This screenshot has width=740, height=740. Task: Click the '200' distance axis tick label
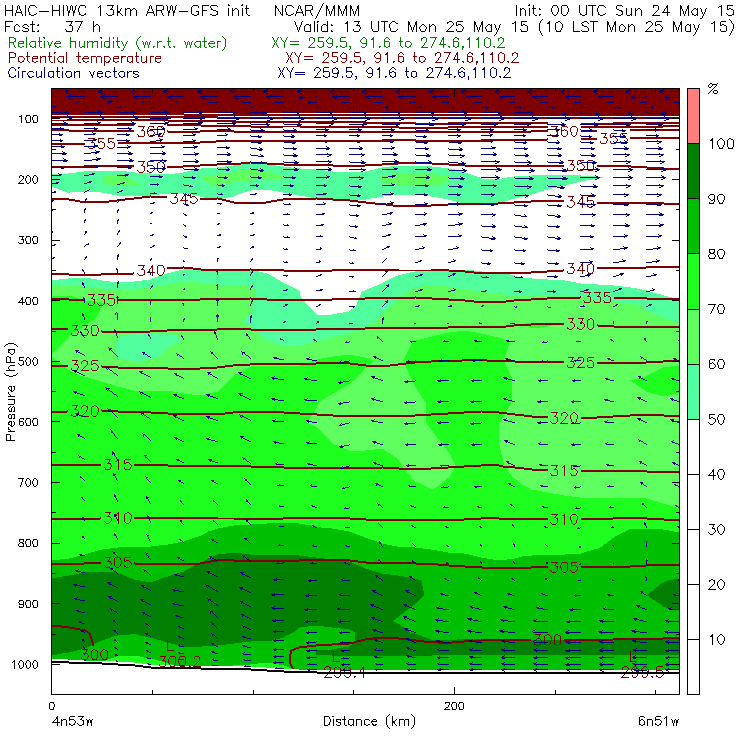click(454, 706)
